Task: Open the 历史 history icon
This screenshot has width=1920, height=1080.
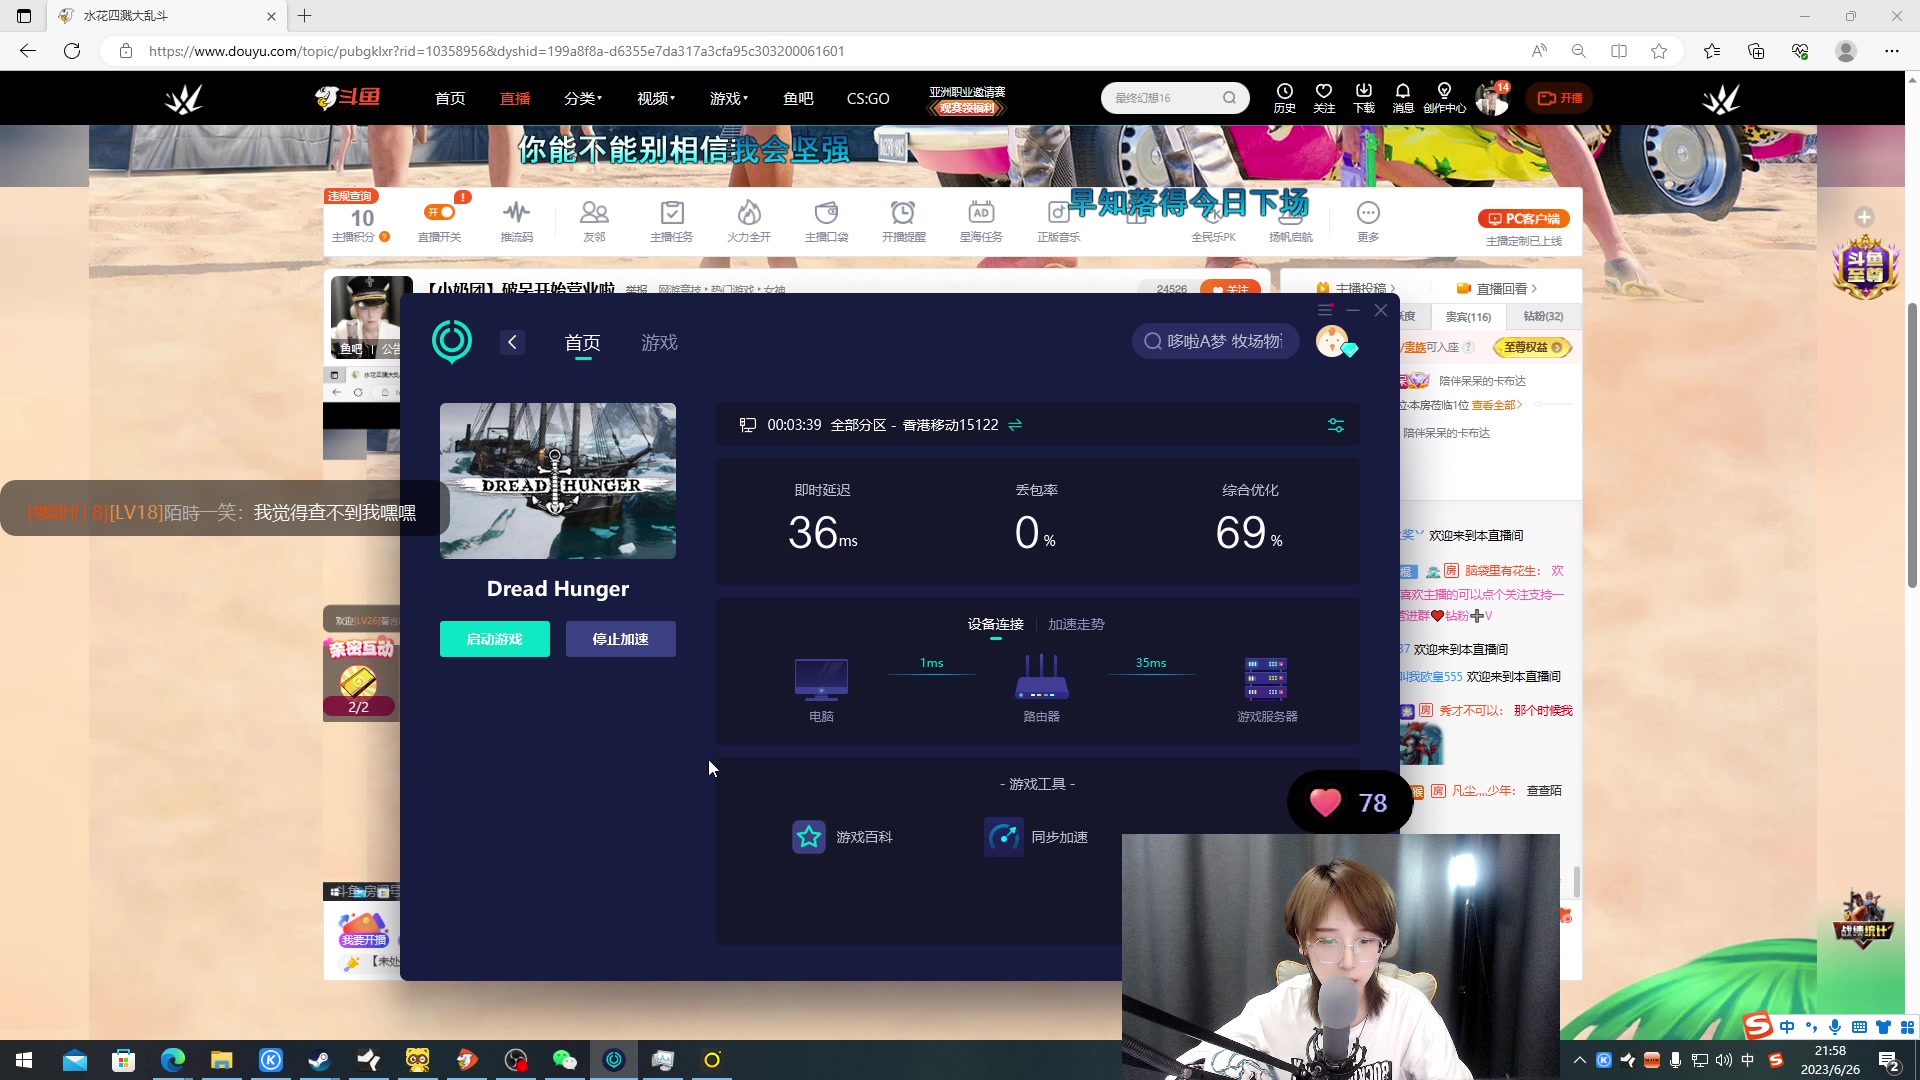Action: coord(1285,98)
